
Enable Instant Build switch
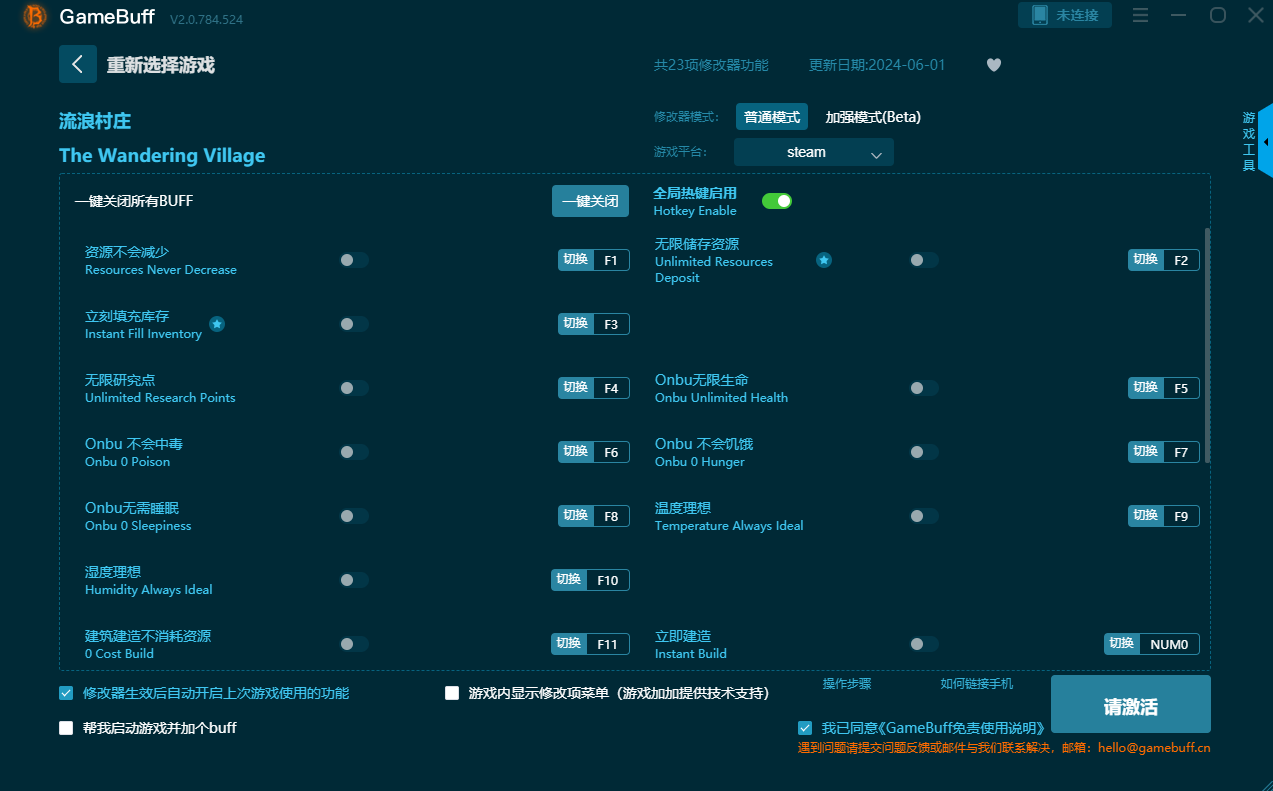point(924,644)
